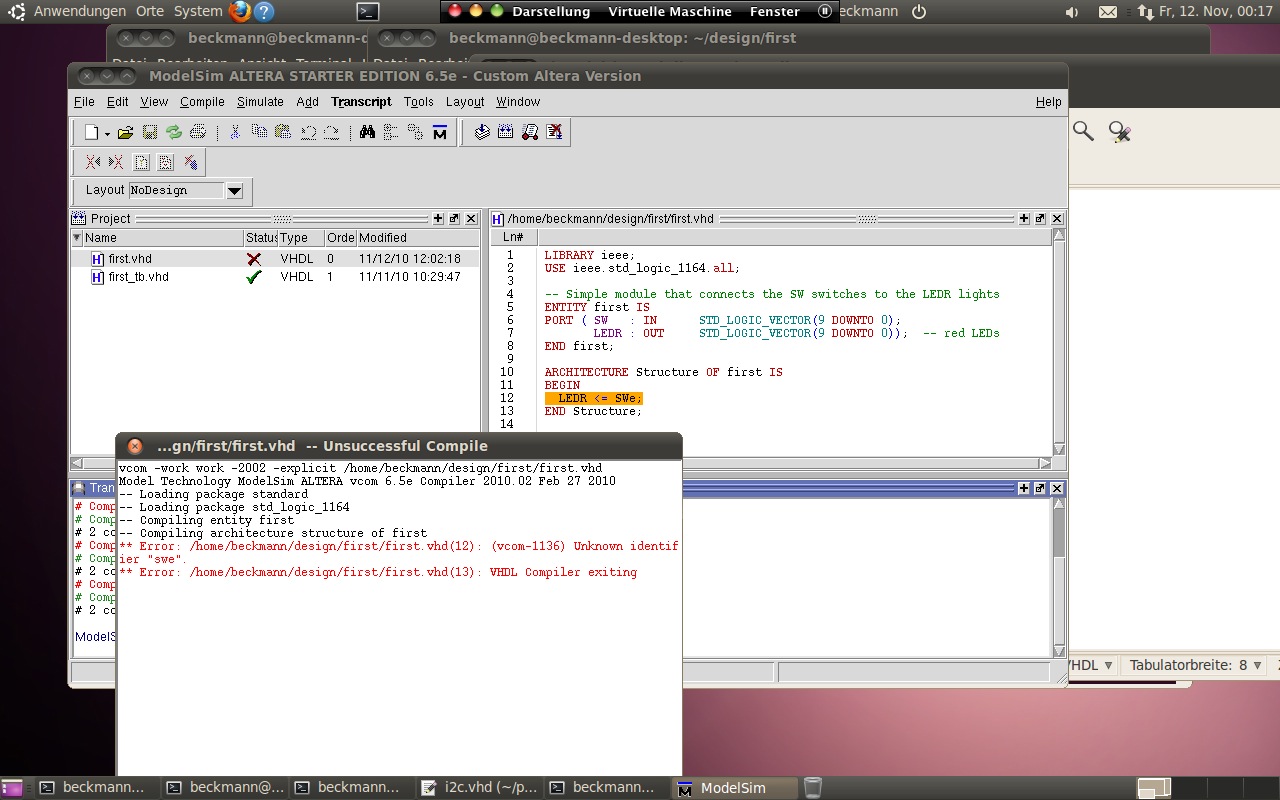The width and height of the screenshot is (1280, 800).
Task: Open the New file dropdown arrow
Action: 107,133
